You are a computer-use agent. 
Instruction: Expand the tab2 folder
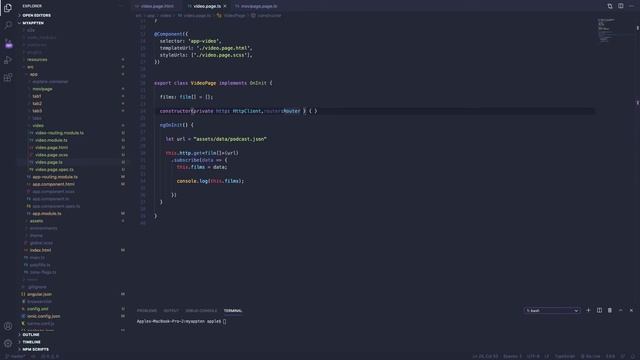point(37,104)
